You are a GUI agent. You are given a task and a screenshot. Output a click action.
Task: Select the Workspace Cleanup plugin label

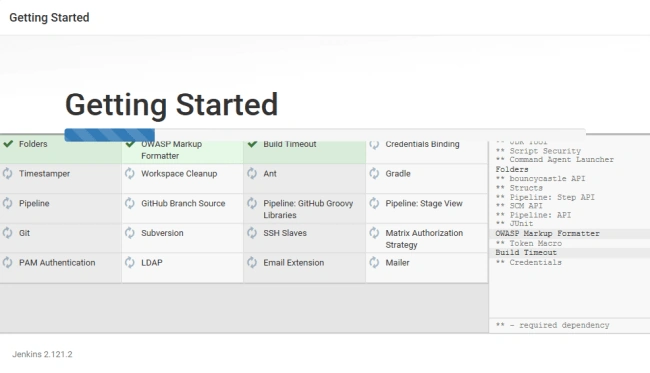[x=179, y=174]
